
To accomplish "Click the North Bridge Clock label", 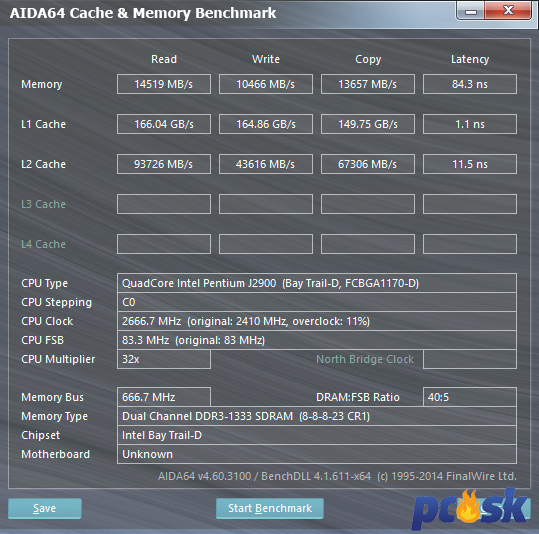I will (x=365, y=359).
